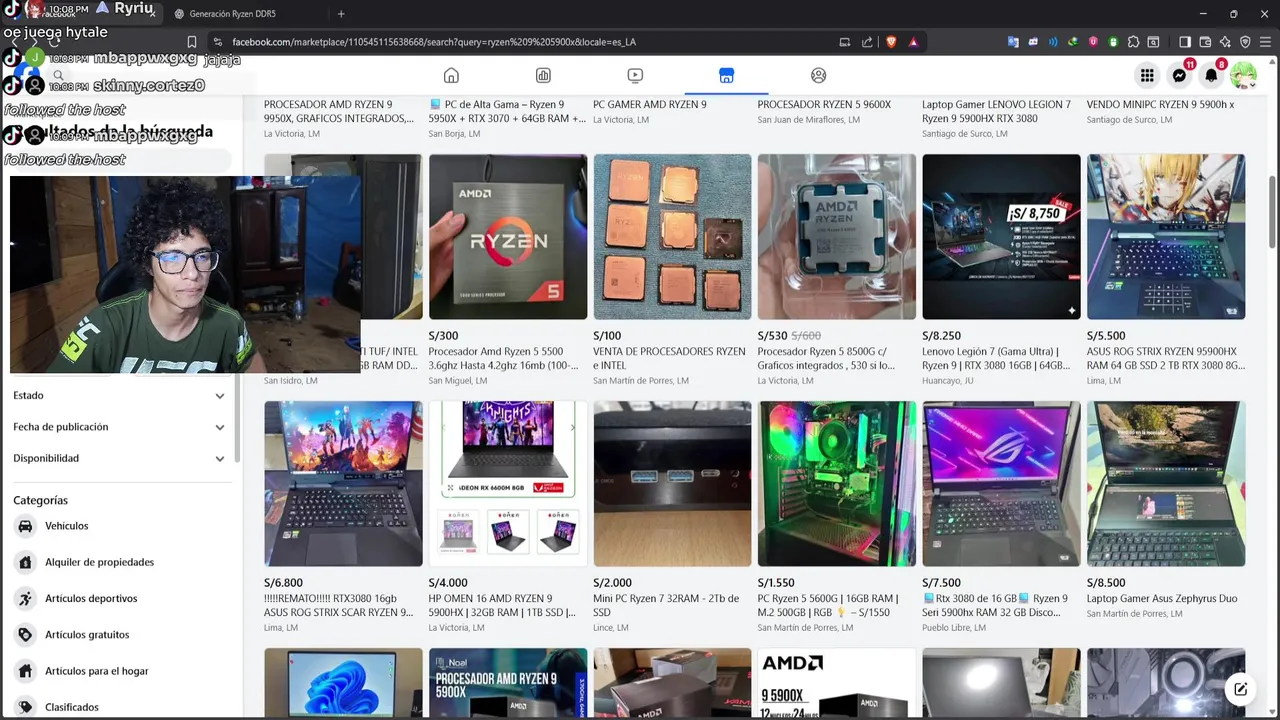Open a new browser tab

pyautogui.click(x=341, y=14)
